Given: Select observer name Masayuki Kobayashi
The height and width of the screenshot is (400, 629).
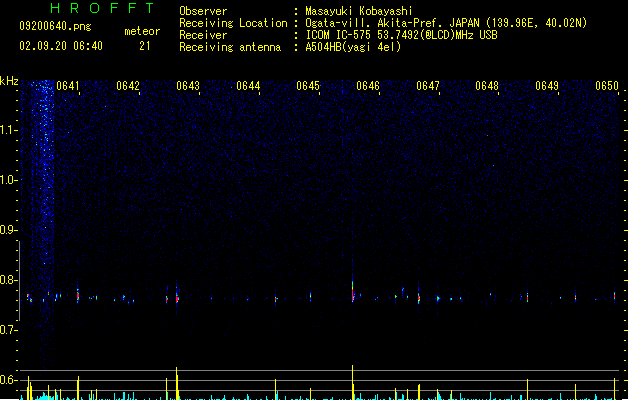Looking at the screenshot, I should tap(359, 11).
